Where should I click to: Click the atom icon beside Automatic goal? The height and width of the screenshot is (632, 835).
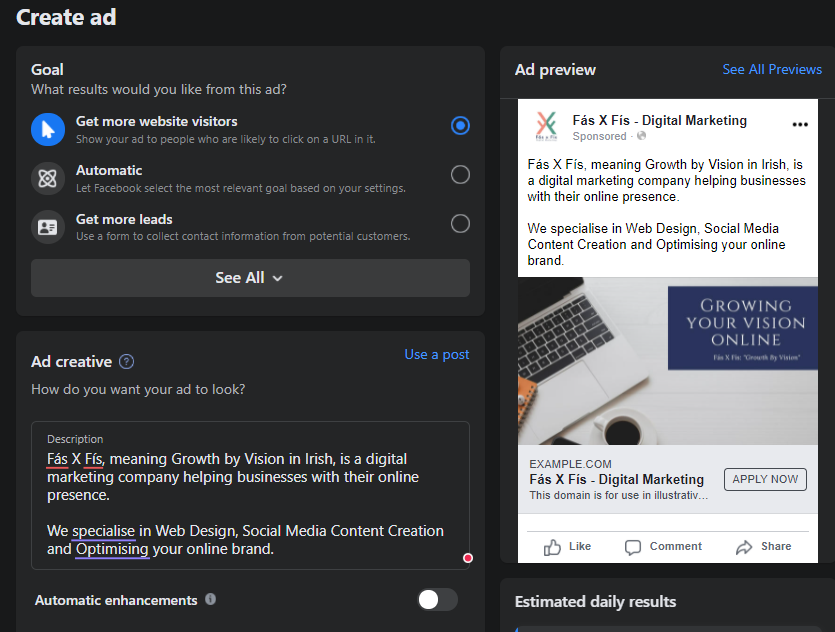click(48, 178)
